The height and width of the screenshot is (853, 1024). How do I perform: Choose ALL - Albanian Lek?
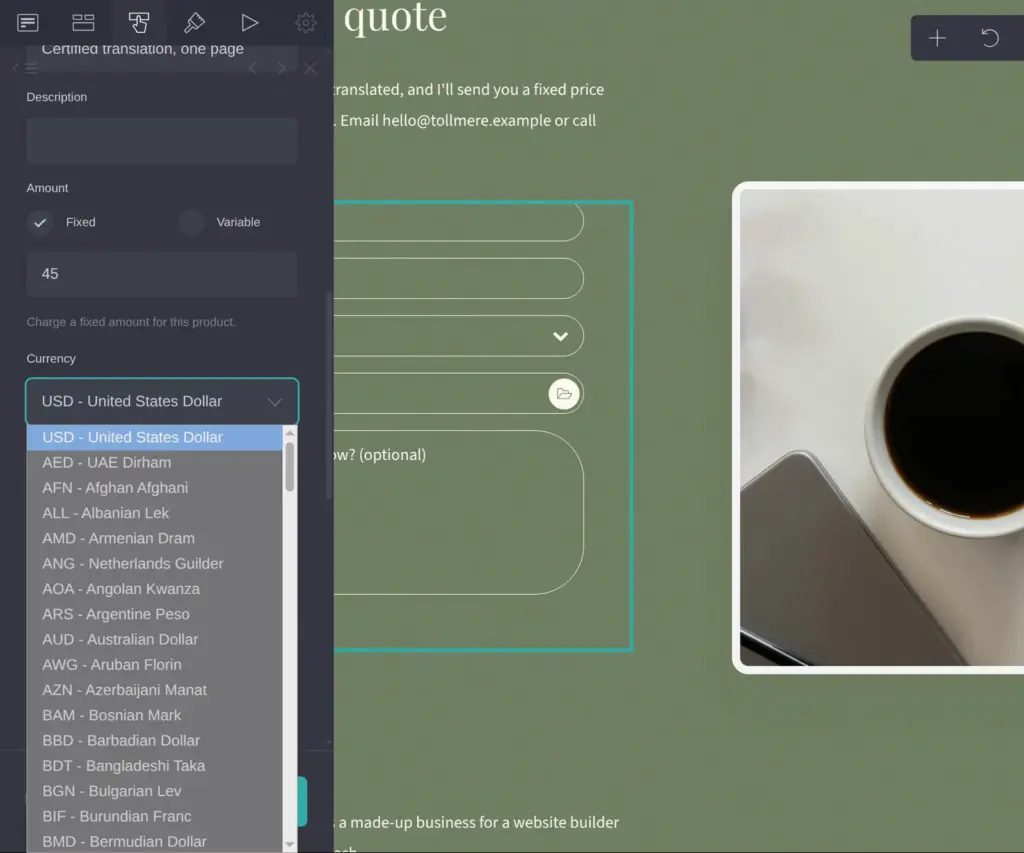(154, 513)
